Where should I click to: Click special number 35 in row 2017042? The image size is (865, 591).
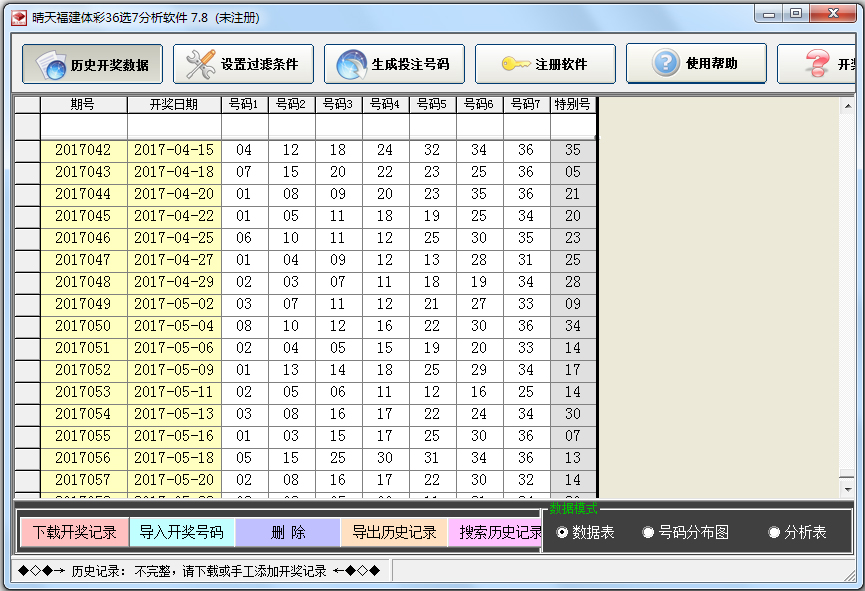point(573,150)
